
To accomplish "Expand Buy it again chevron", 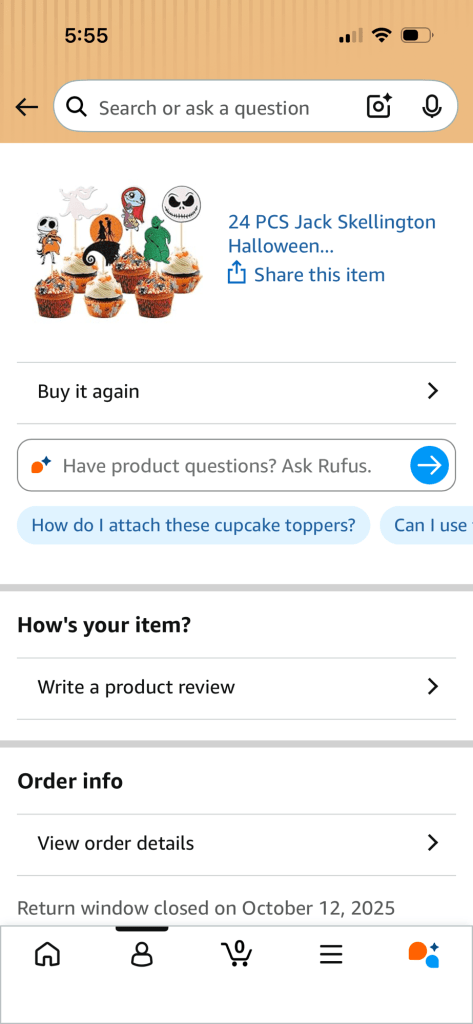I will click(432, 391).
